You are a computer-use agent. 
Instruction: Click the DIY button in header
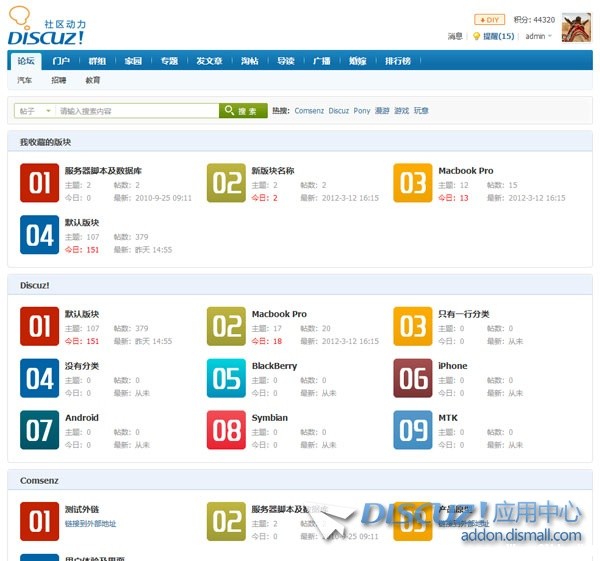pyautogui.click(x=489, y=19)
